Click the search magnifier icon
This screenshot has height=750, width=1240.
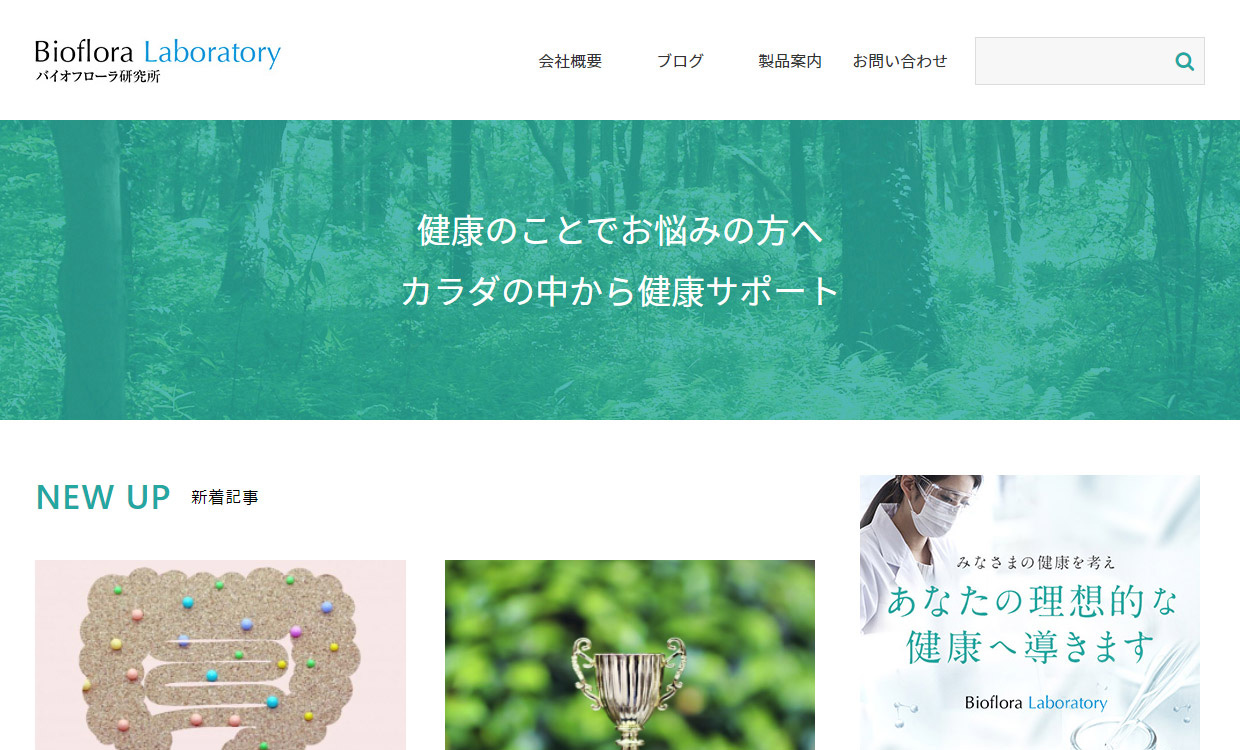(x=1184, y=61)
